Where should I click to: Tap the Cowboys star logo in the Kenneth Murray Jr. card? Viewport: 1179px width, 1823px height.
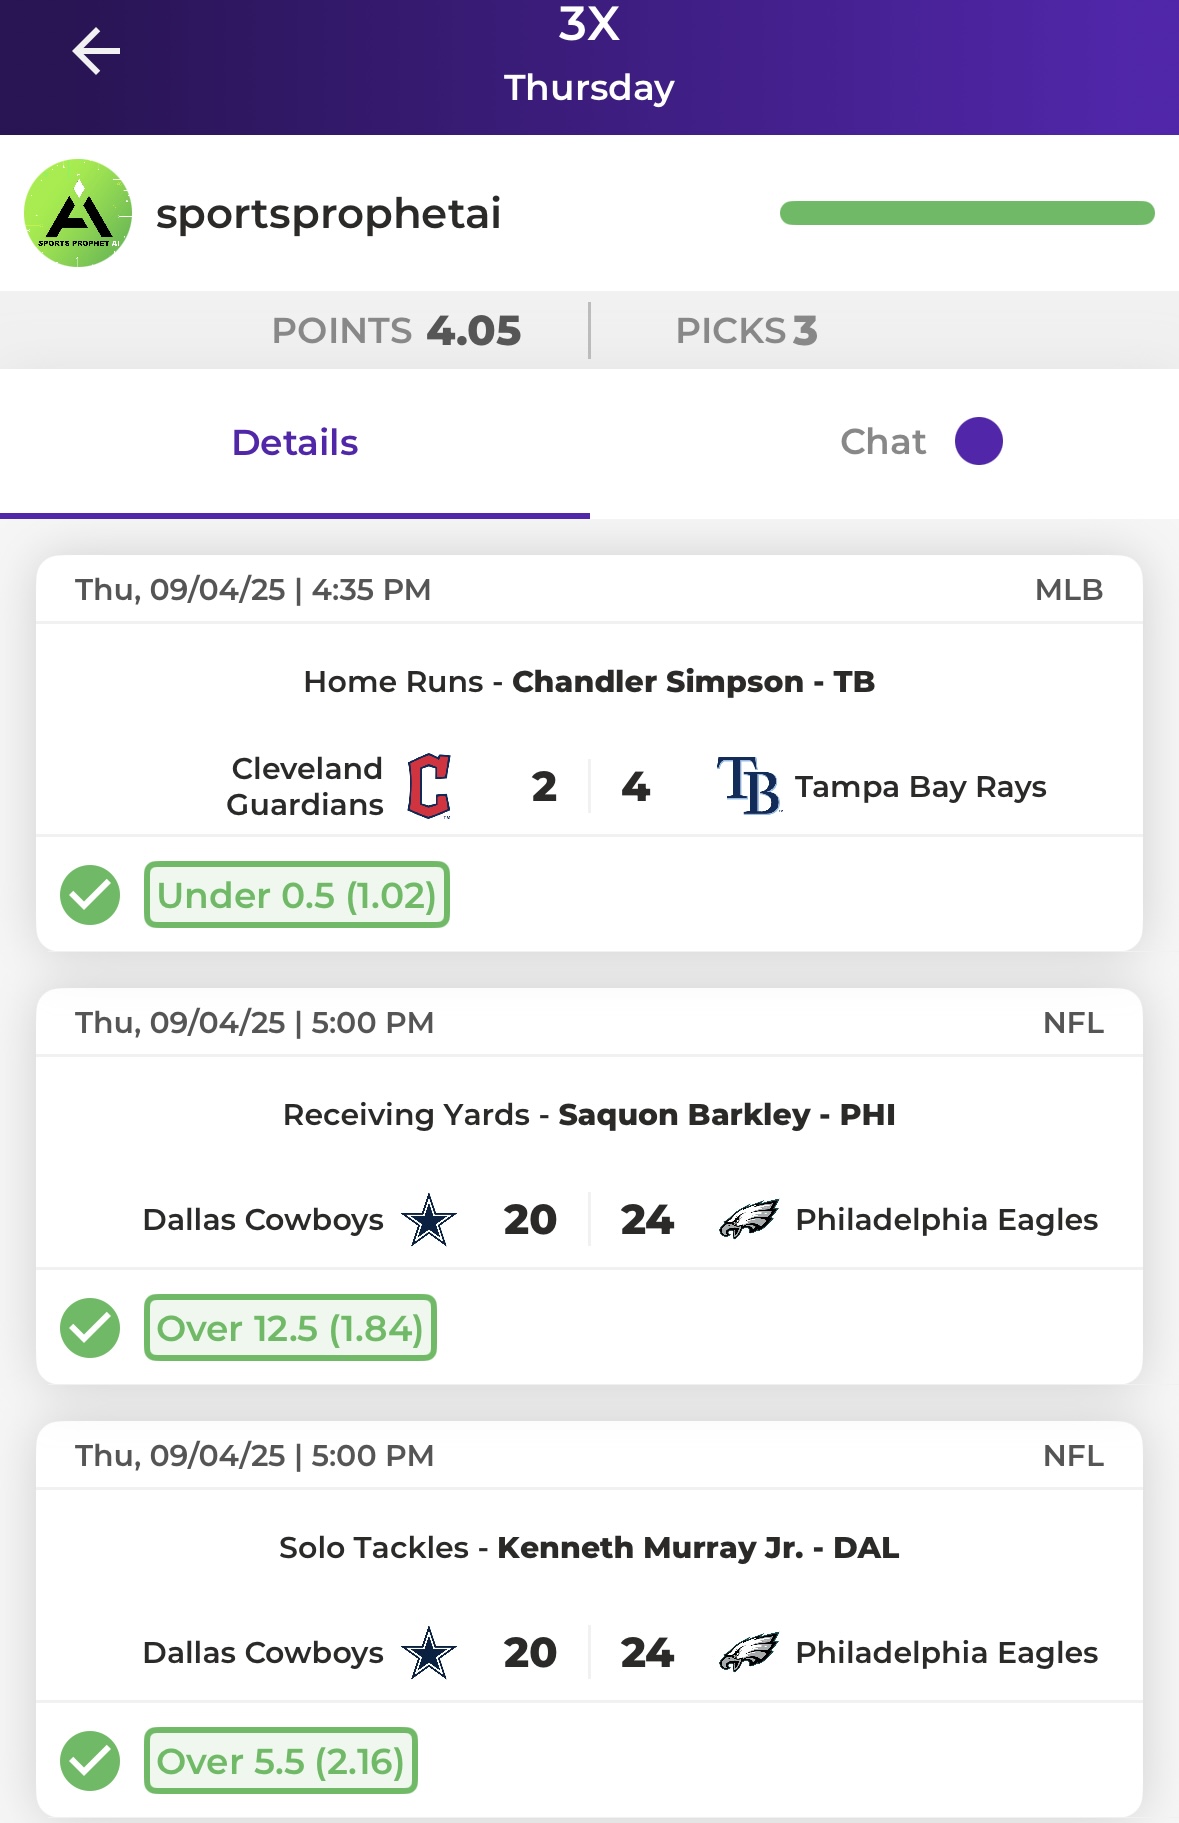(x=429, y=1652)
